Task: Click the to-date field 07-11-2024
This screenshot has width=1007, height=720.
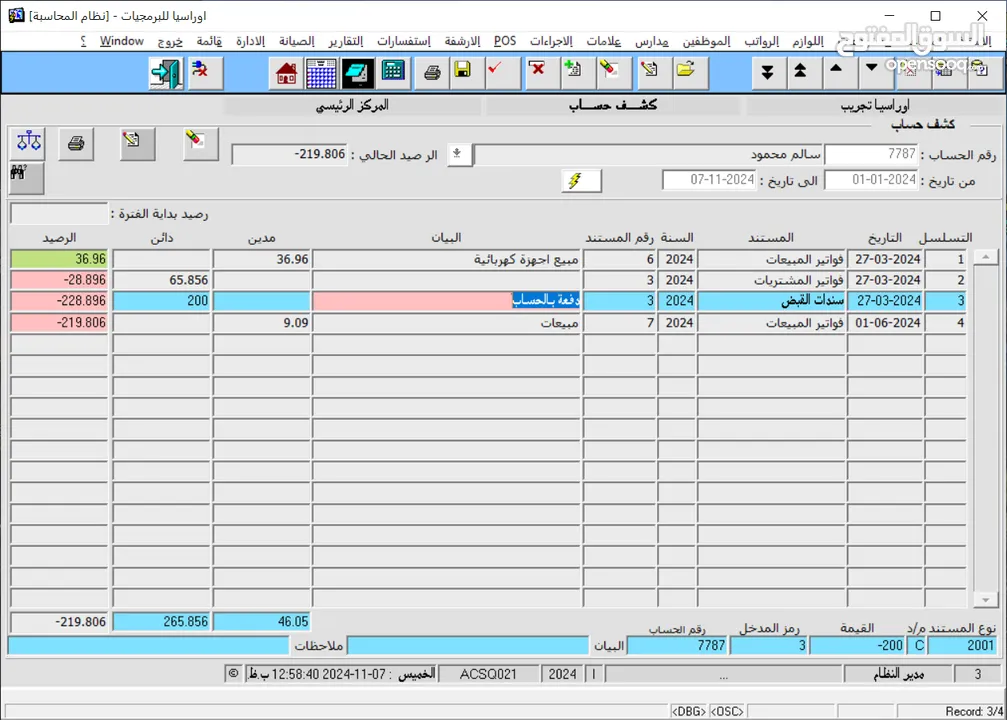Action: click(709, 180)
